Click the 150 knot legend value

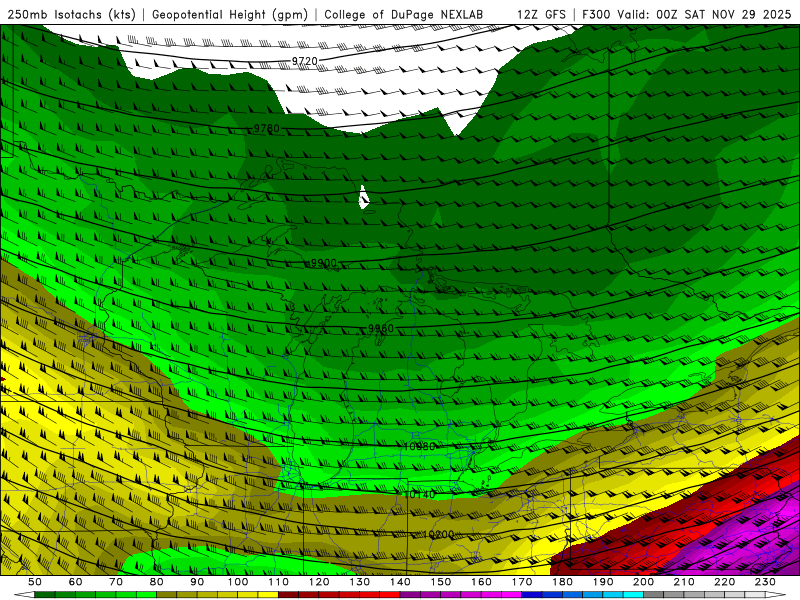pos(441,582)
